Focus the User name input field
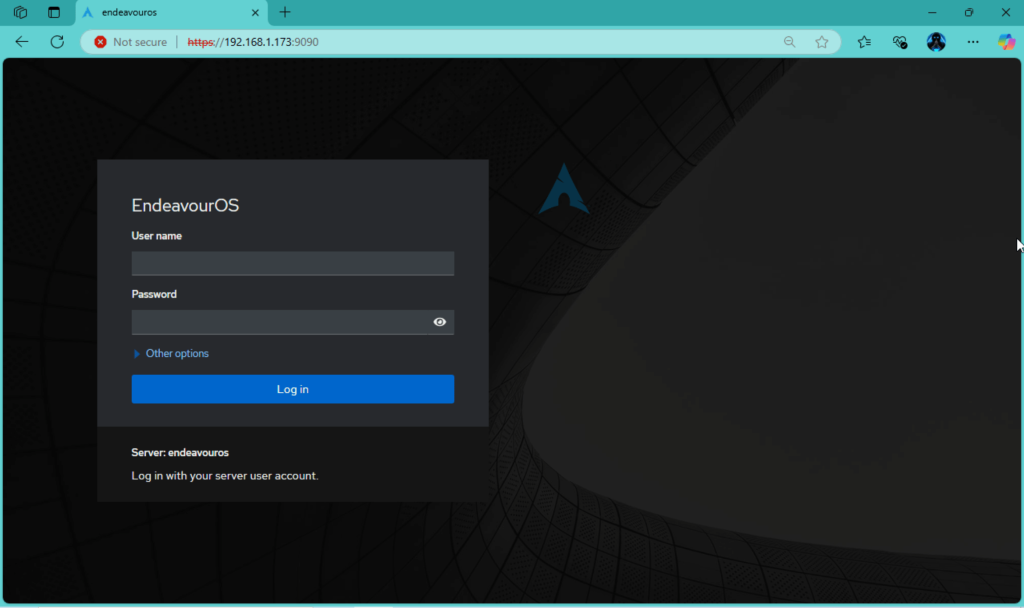The image size is (1024, 608). point(293,264)
